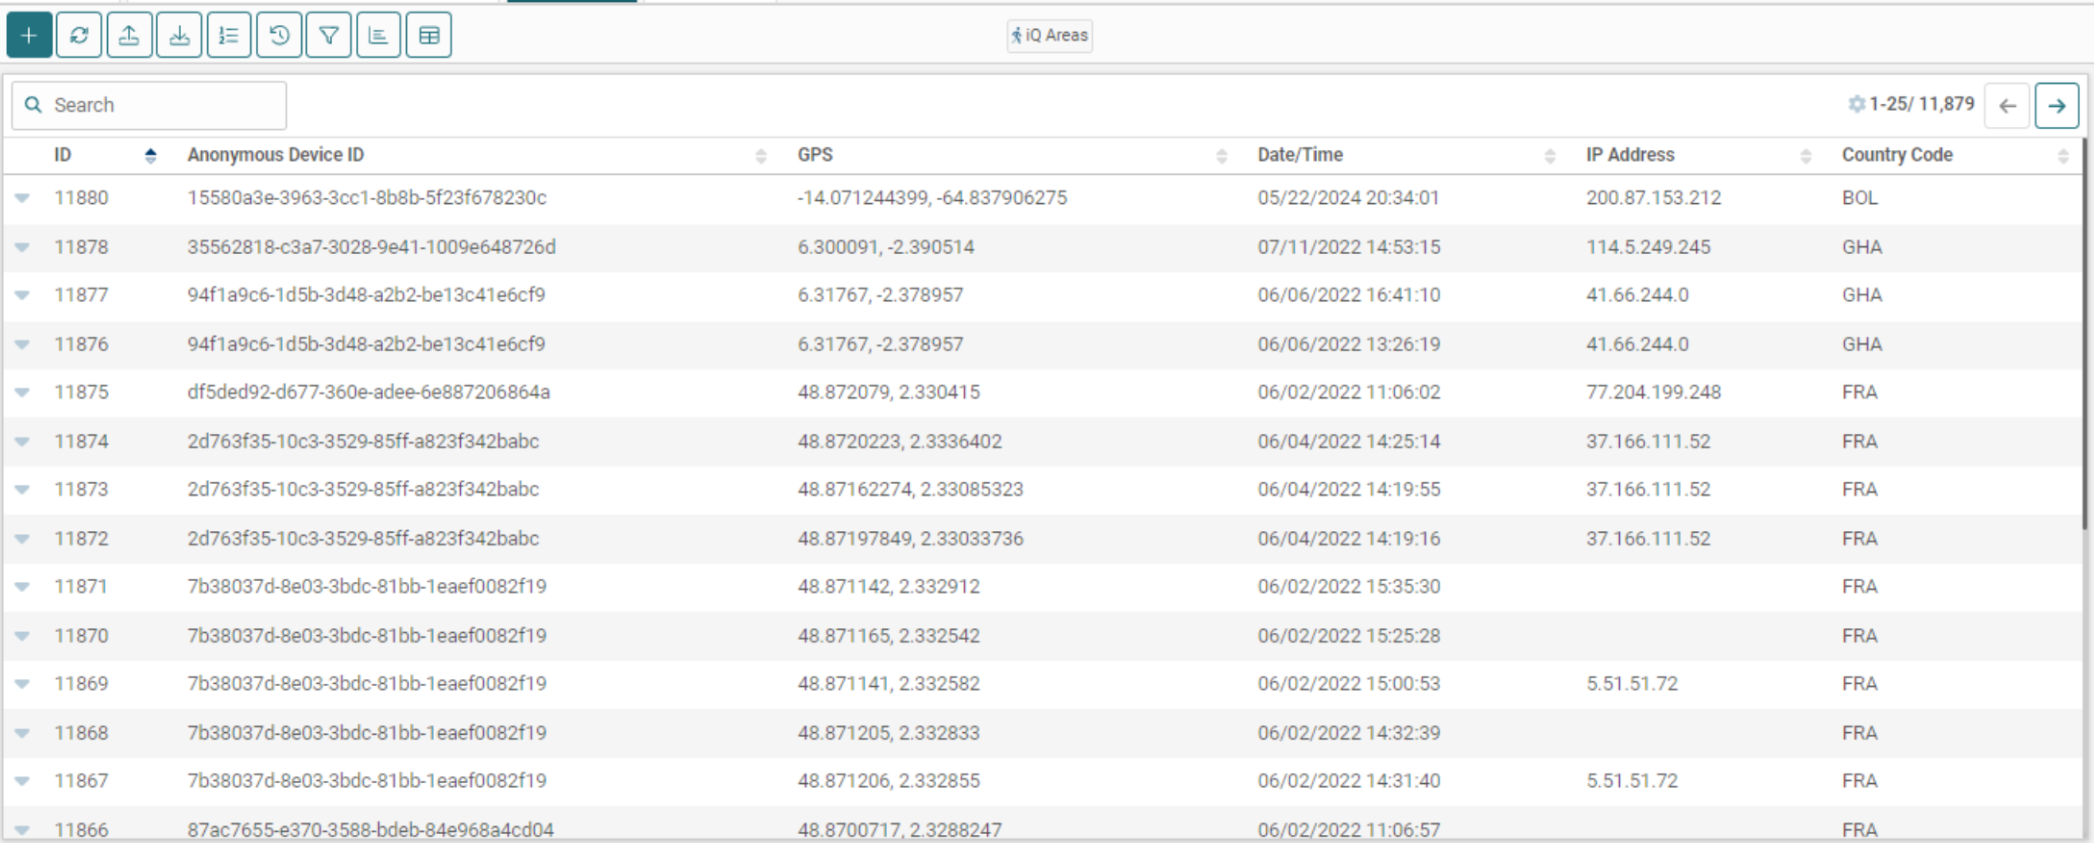The image size is (2094, 843).
Task: Sort by the Date/Time column
Action: 1549,155
